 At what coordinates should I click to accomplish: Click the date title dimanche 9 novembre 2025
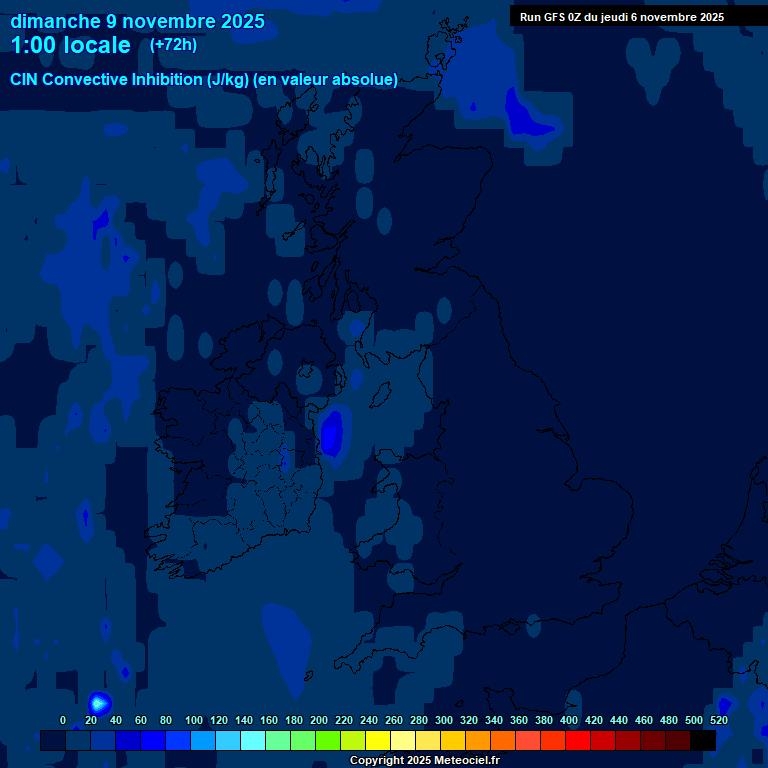click(137, 21)
